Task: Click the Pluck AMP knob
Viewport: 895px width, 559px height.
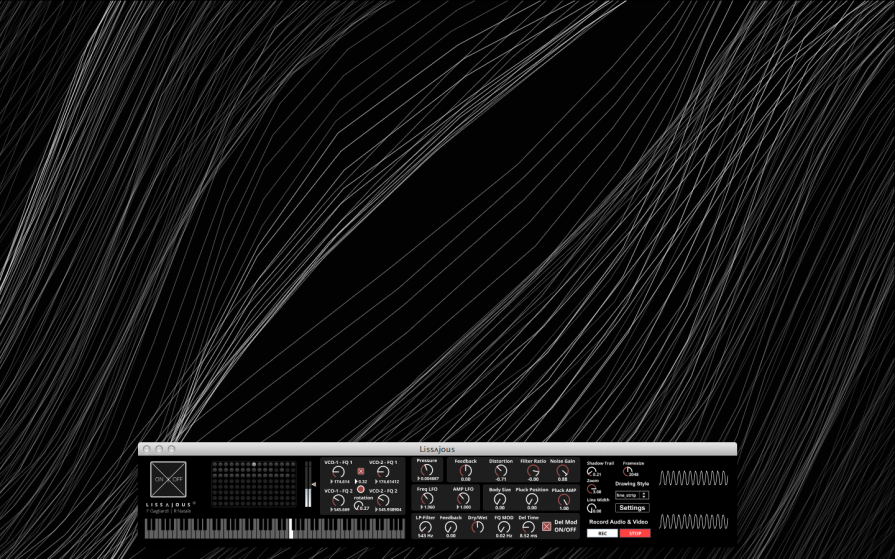Action: 564,499
